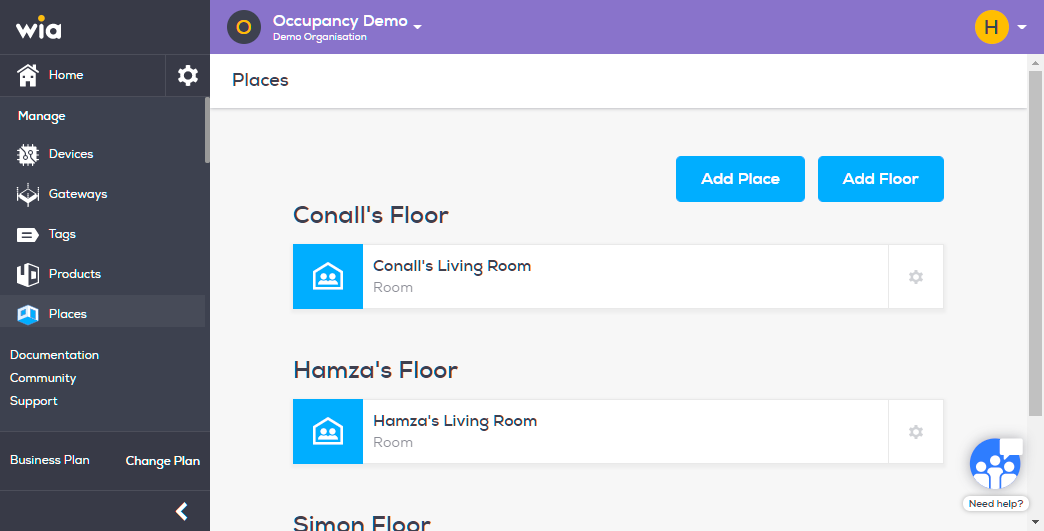
Task: Click Change Plan link
Action: [162, 460]
